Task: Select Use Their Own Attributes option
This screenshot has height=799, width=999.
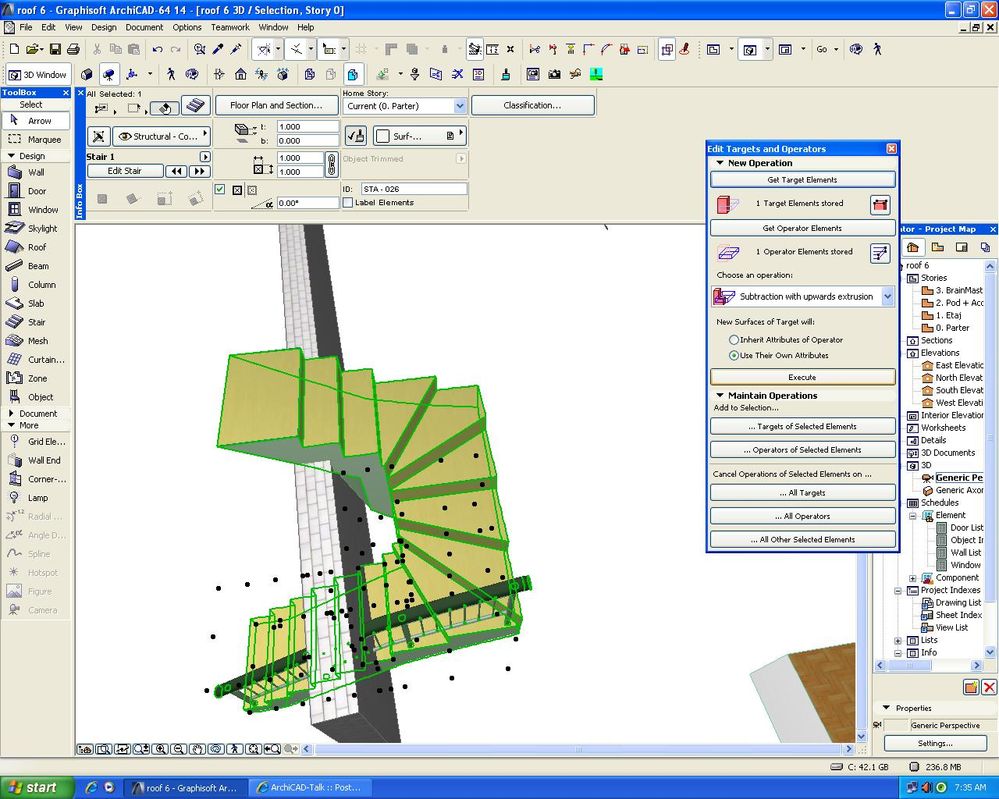Action: [735, 355]
